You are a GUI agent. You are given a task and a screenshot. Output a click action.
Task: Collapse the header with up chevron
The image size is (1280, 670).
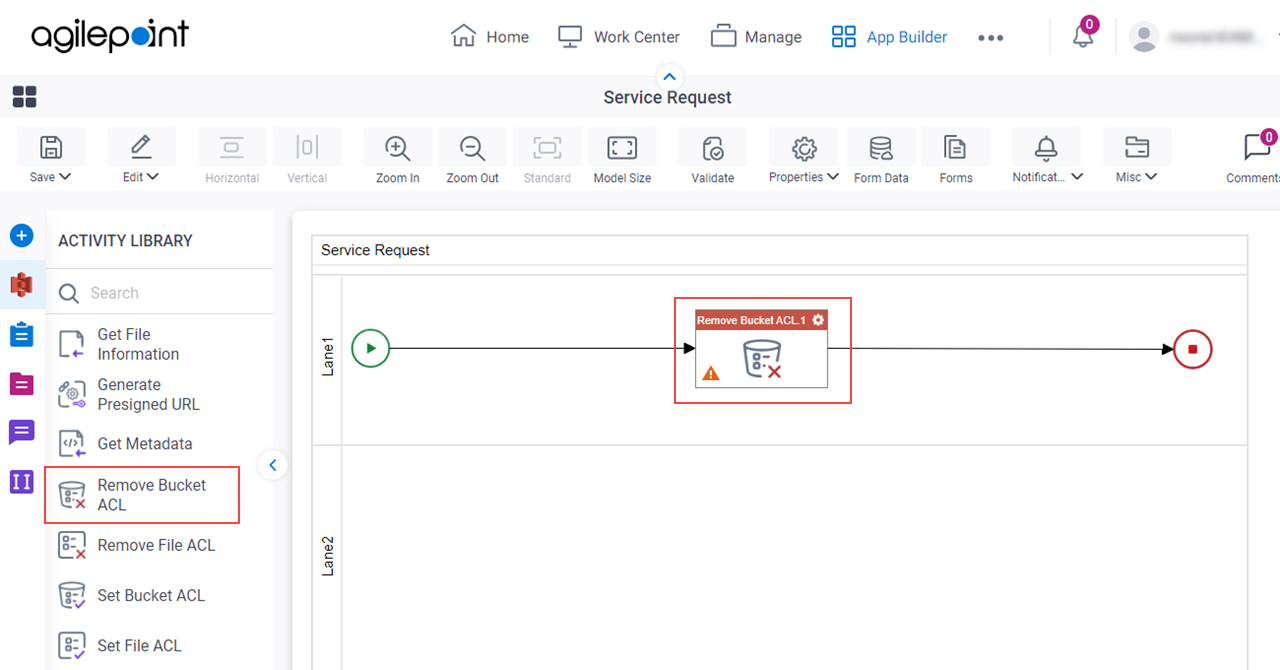[x=670, y=76]
